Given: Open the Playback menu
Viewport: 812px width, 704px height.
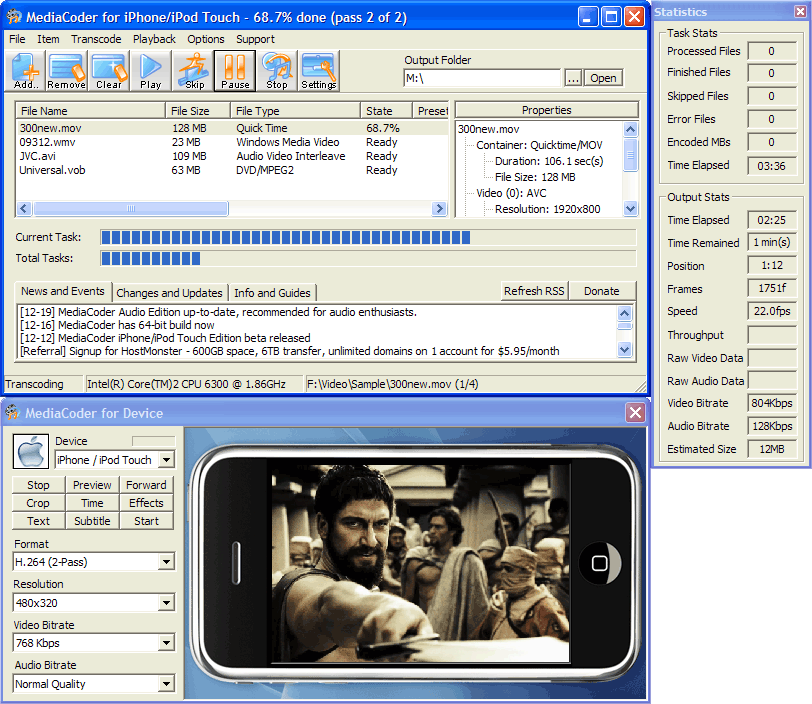Looking at the screenshot, I should click(x=154, y=39).
